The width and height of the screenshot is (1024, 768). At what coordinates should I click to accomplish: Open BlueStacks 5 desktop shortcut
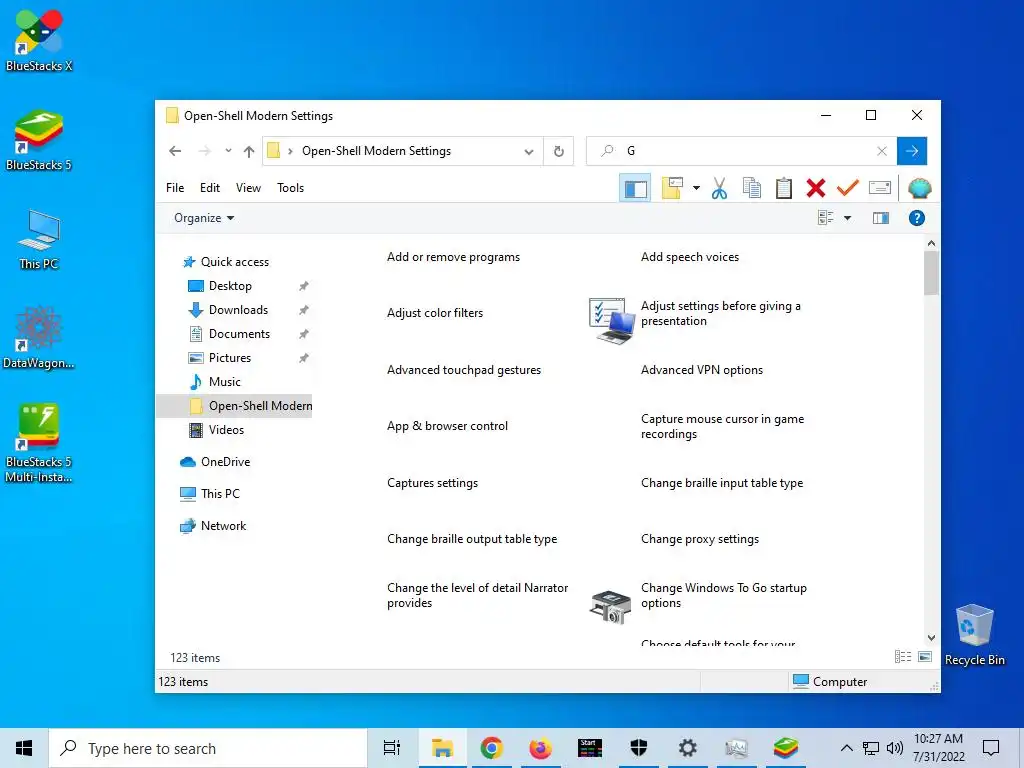point(39,141)
